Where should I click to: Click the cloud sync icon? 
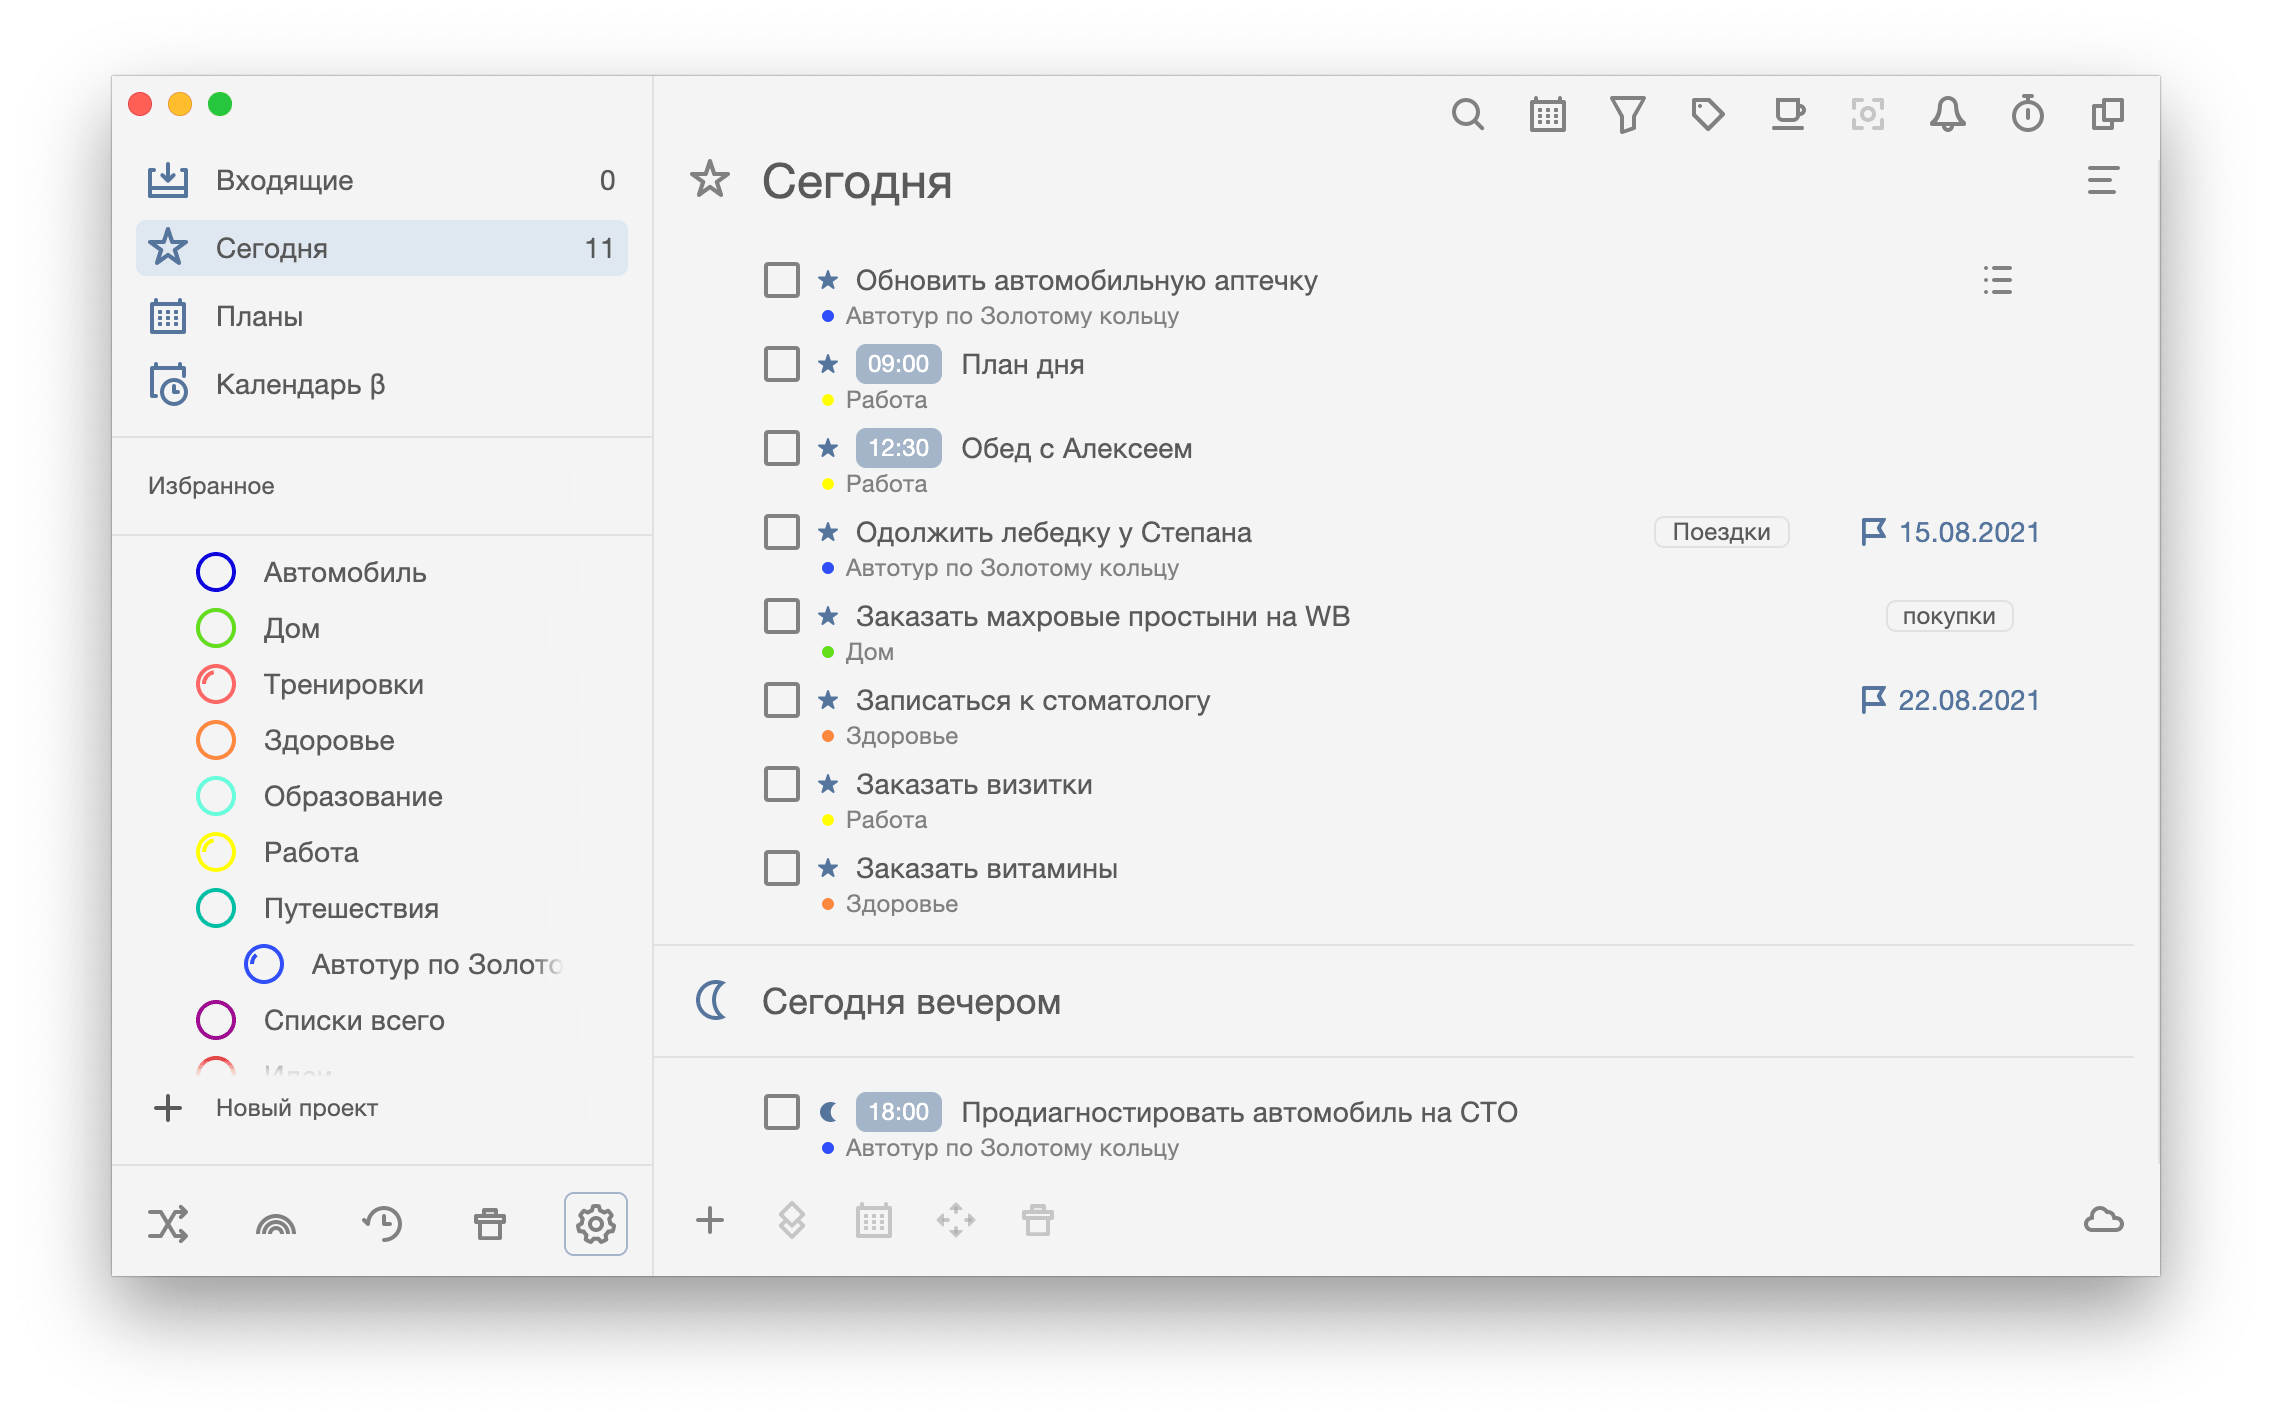[2103, 1220]
